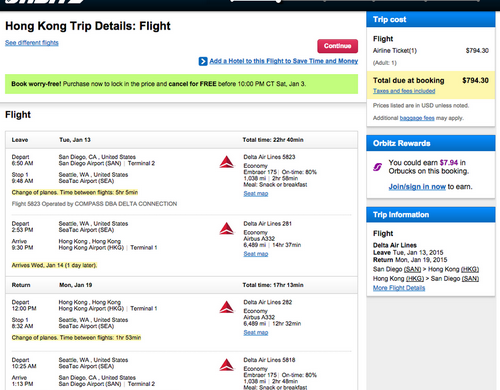Click the Trip cost panel header
The height and width of the screenshot is (390, 500).
tap(431, 19)
